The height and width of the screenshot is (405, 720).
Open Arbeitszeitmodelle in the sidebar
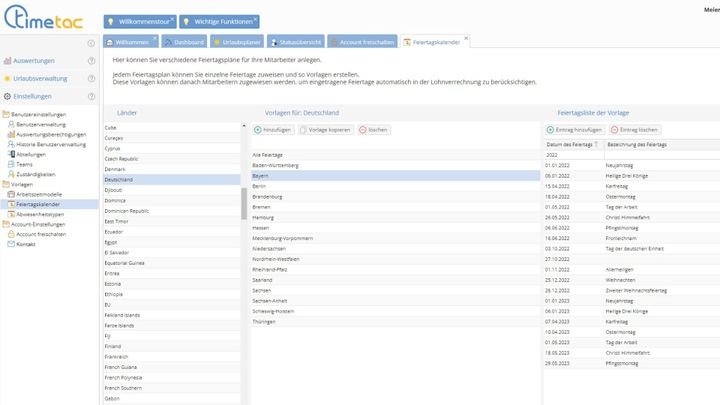41,194
